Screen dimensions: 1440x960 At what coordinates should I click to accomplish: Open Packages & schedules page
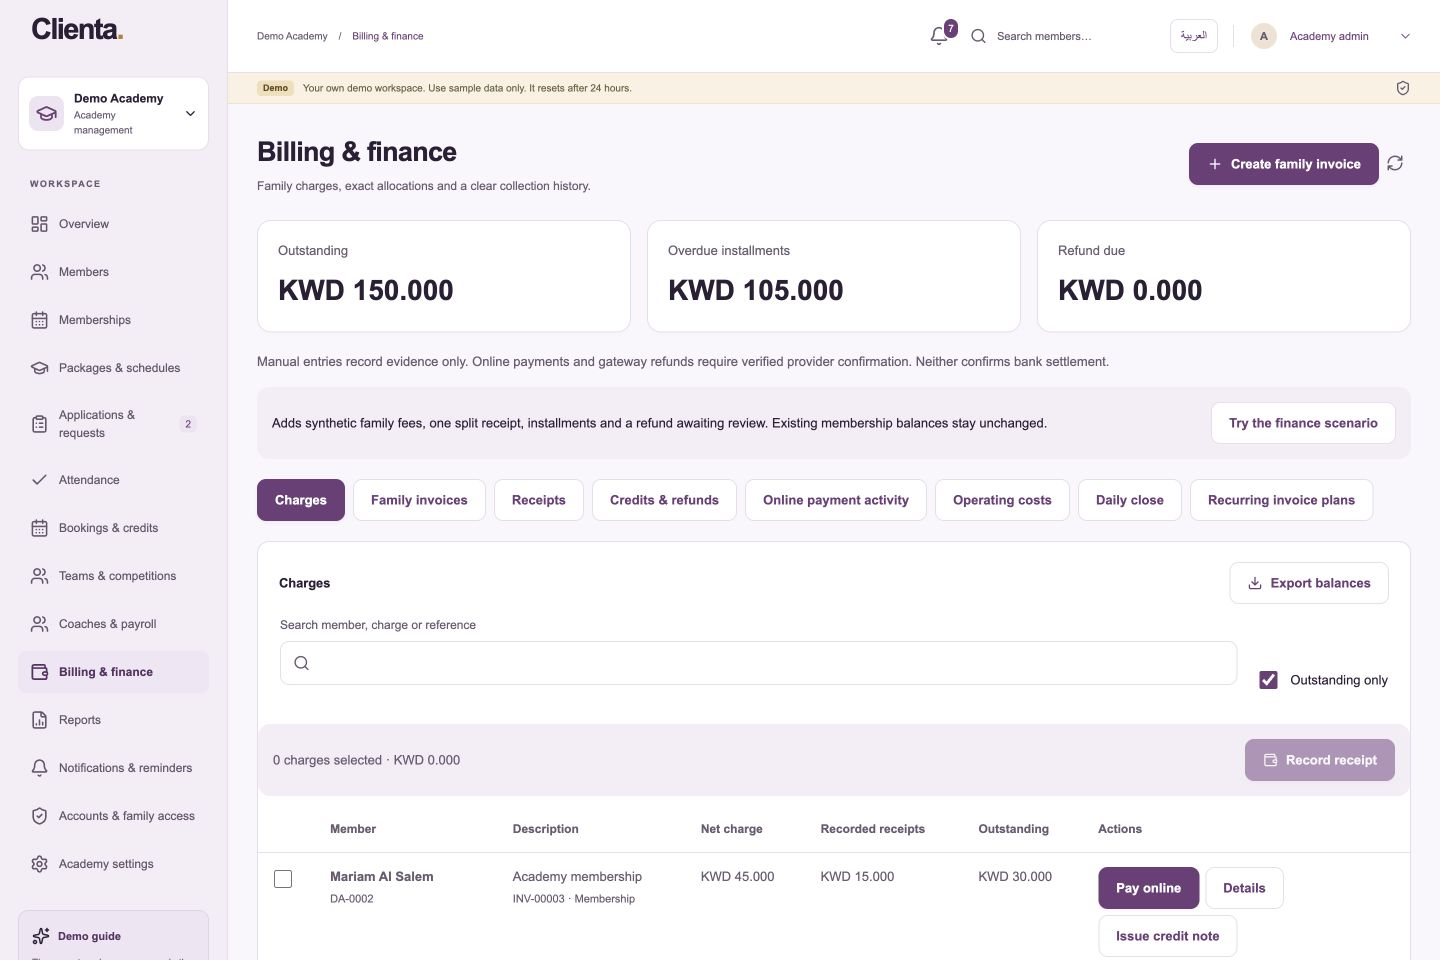[x=113, y=368]
